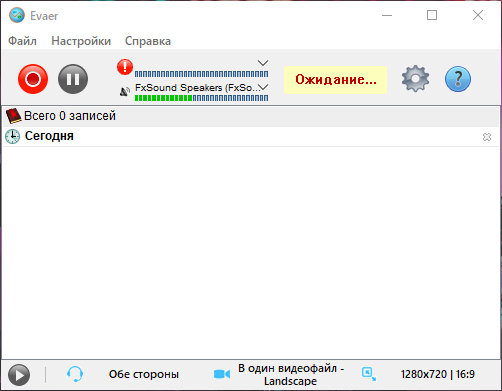Select the Сегодня group row

click(251, 136)
